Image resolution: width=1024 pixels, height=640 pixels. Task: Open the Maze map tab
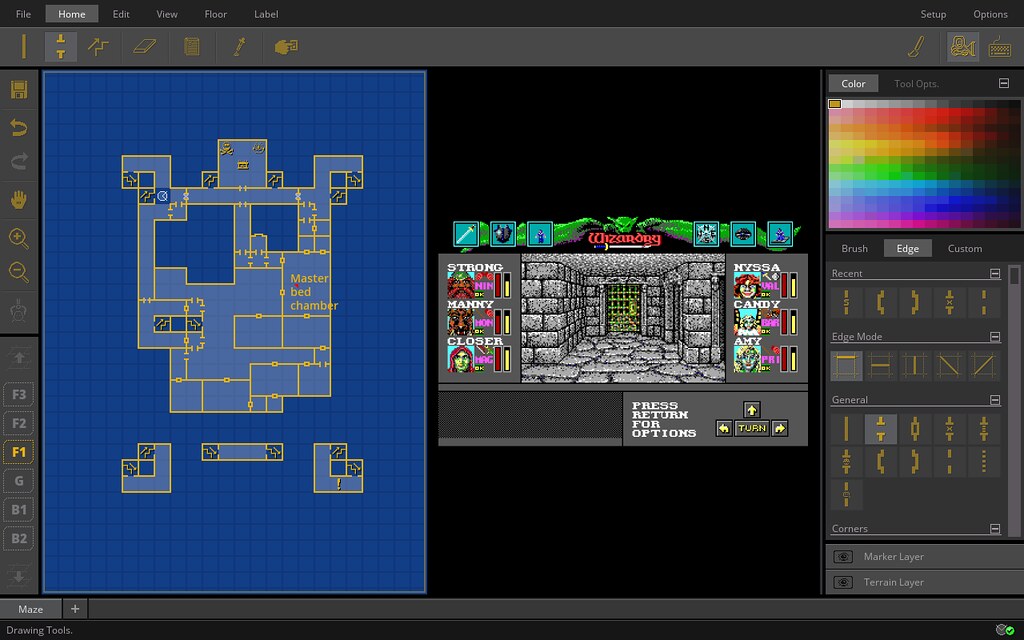(31, 609)
